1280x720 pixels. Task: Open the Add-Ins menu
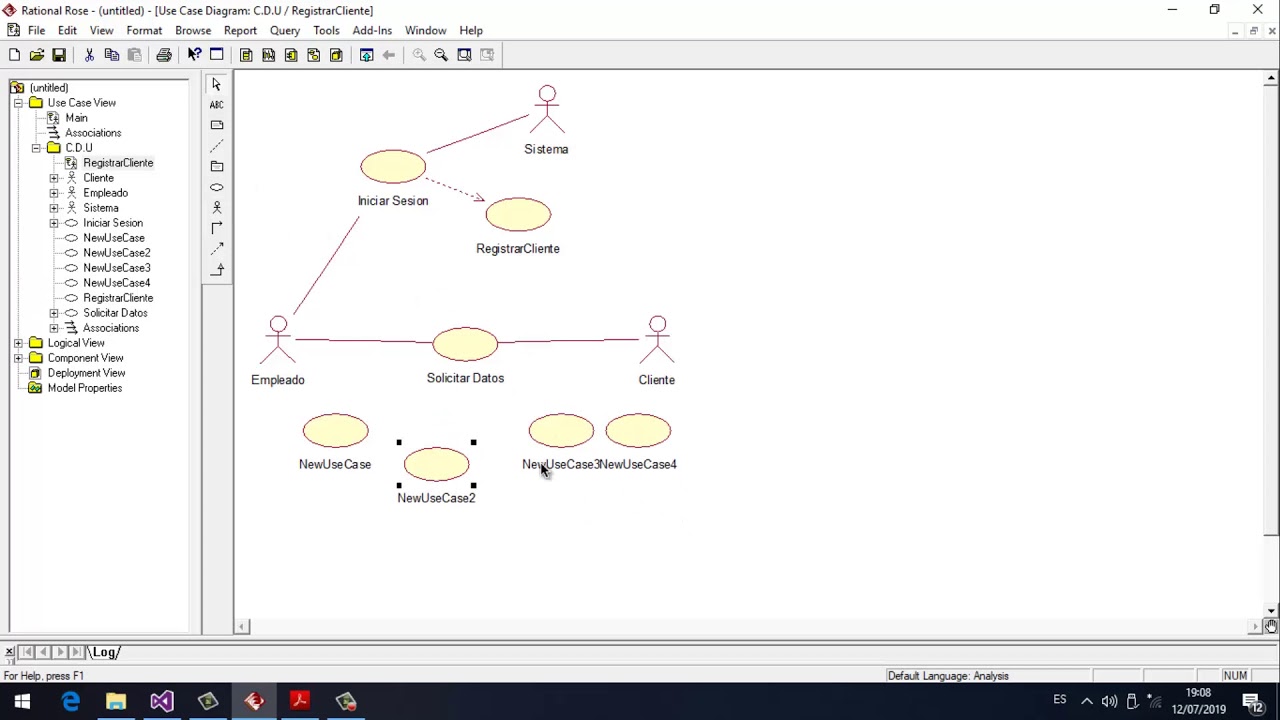pos(372,30)
